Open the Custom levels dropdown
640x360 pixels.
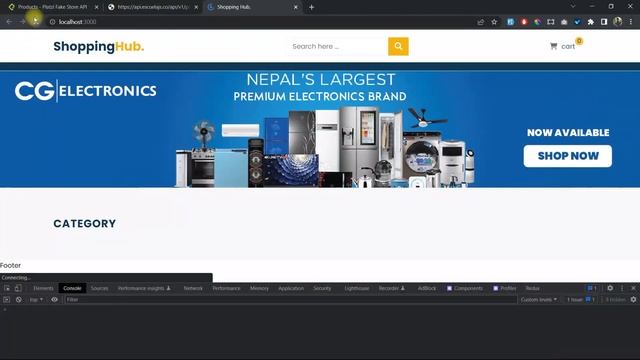click(539, 300)
